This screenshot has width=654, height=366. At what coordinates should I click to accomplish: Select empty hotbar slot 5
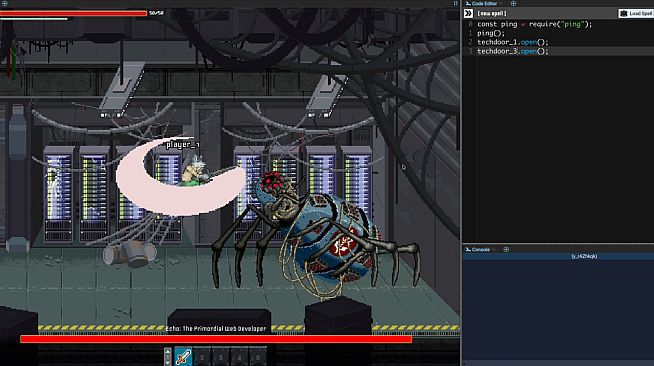258,357
